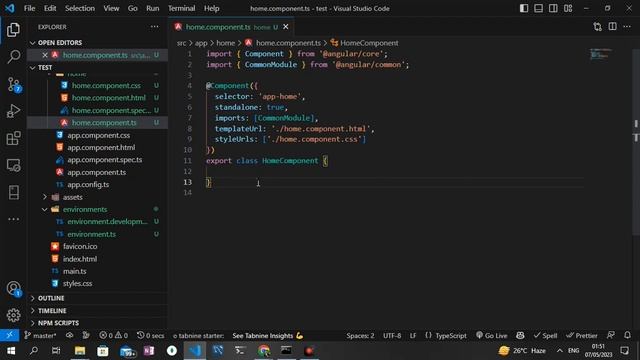
Task: Click See Tabnine Insights link
Action: (267, 336)
